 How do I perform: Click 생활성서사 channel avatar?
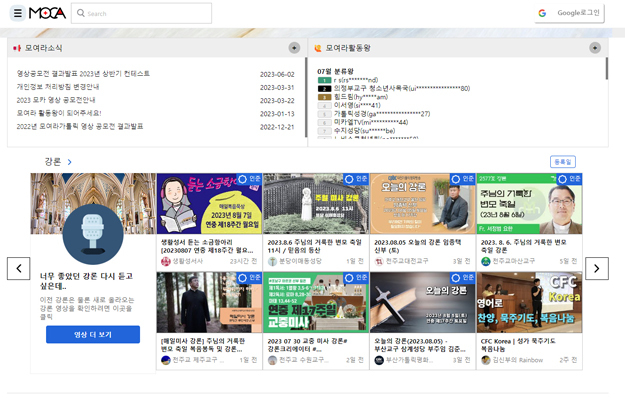point(165,261)
